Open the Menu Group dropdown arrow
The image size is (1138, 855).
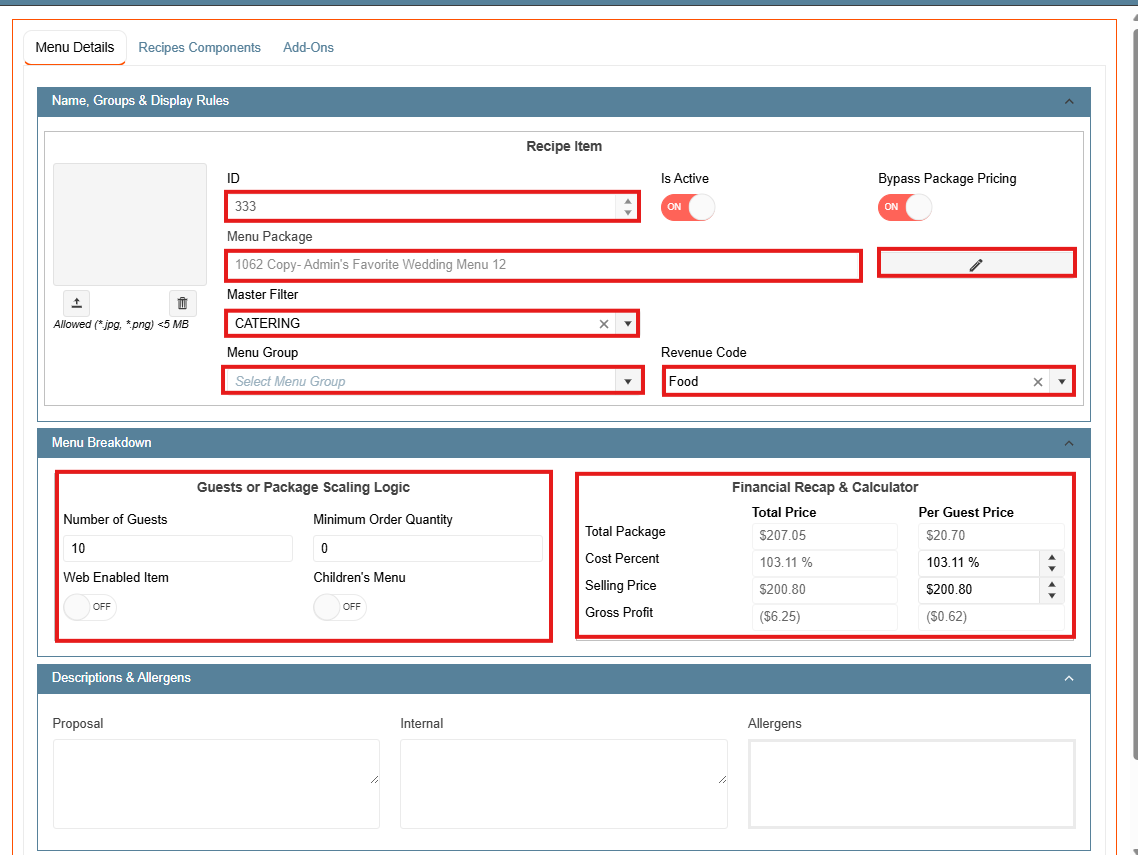point(628,382)
